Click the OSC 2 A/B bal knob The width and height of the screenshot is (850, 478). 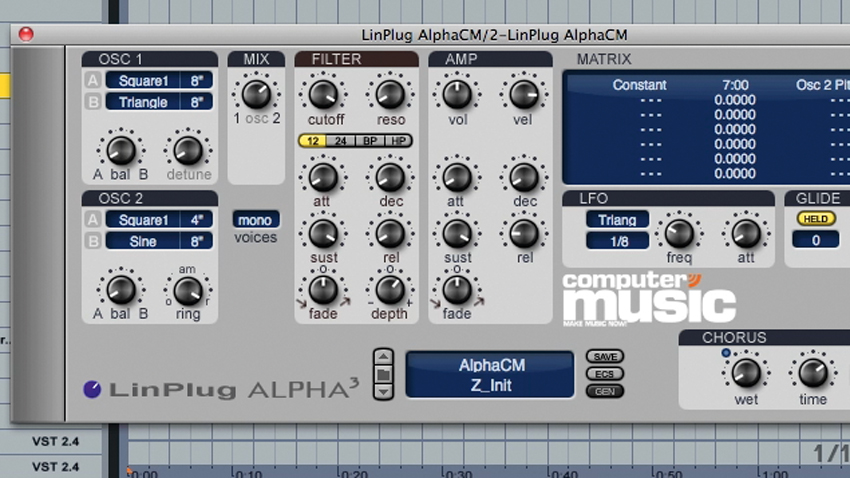click(x=121, y=290)
